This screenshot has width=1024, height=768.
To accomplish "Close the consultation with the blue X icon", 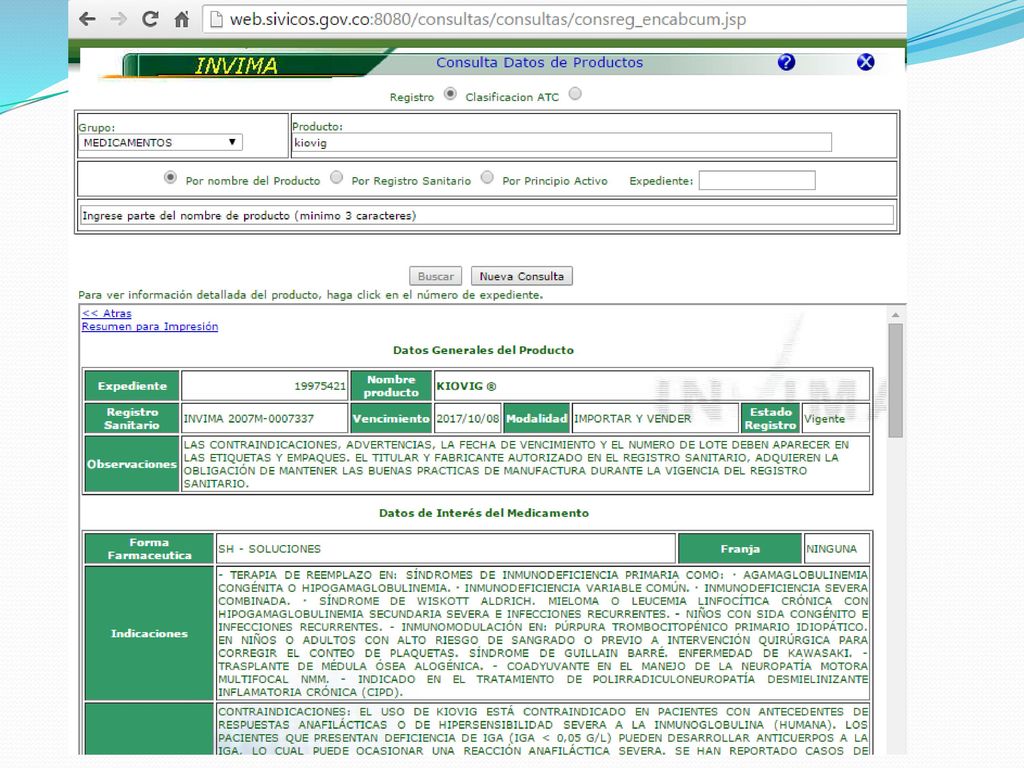I will (865, 62).
